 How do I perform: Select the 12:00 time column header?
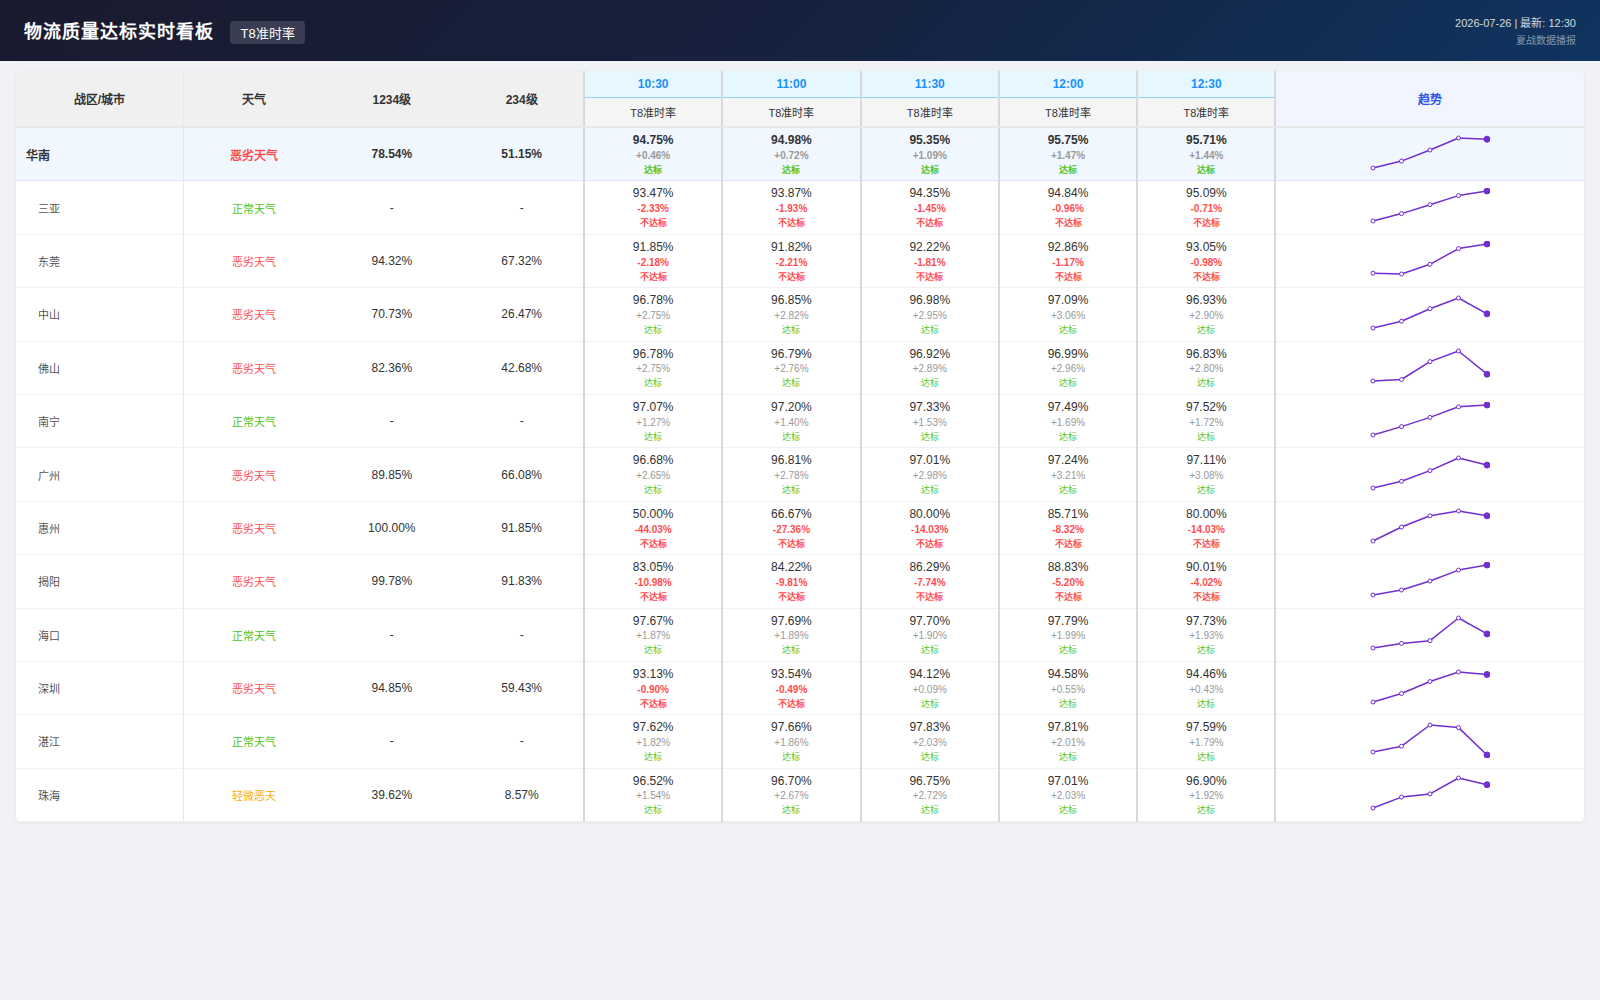(x=1068, y=84)
